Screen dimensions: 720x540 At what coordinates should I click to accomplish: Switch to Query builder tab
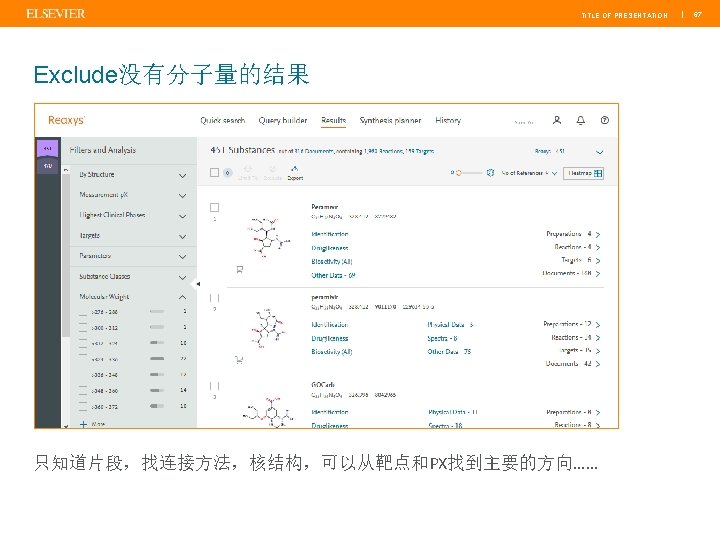pyautogui.click(x=282, y=120)
